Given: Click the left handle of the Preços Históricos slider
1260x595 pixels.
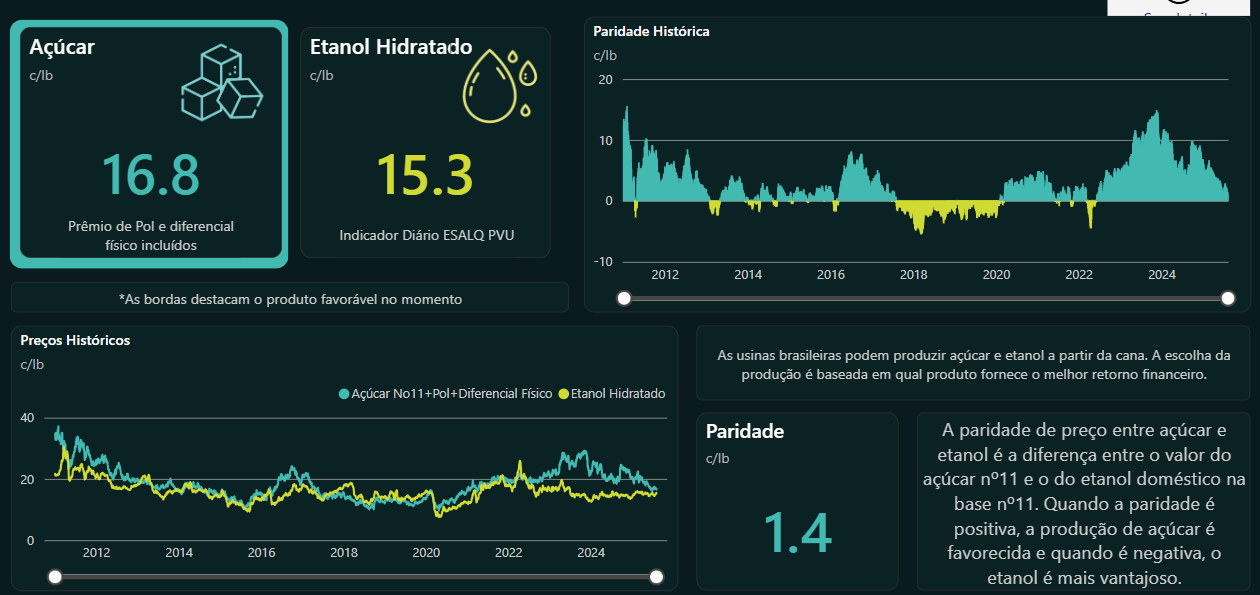Looking at the screenshot, I should point(56,576).
